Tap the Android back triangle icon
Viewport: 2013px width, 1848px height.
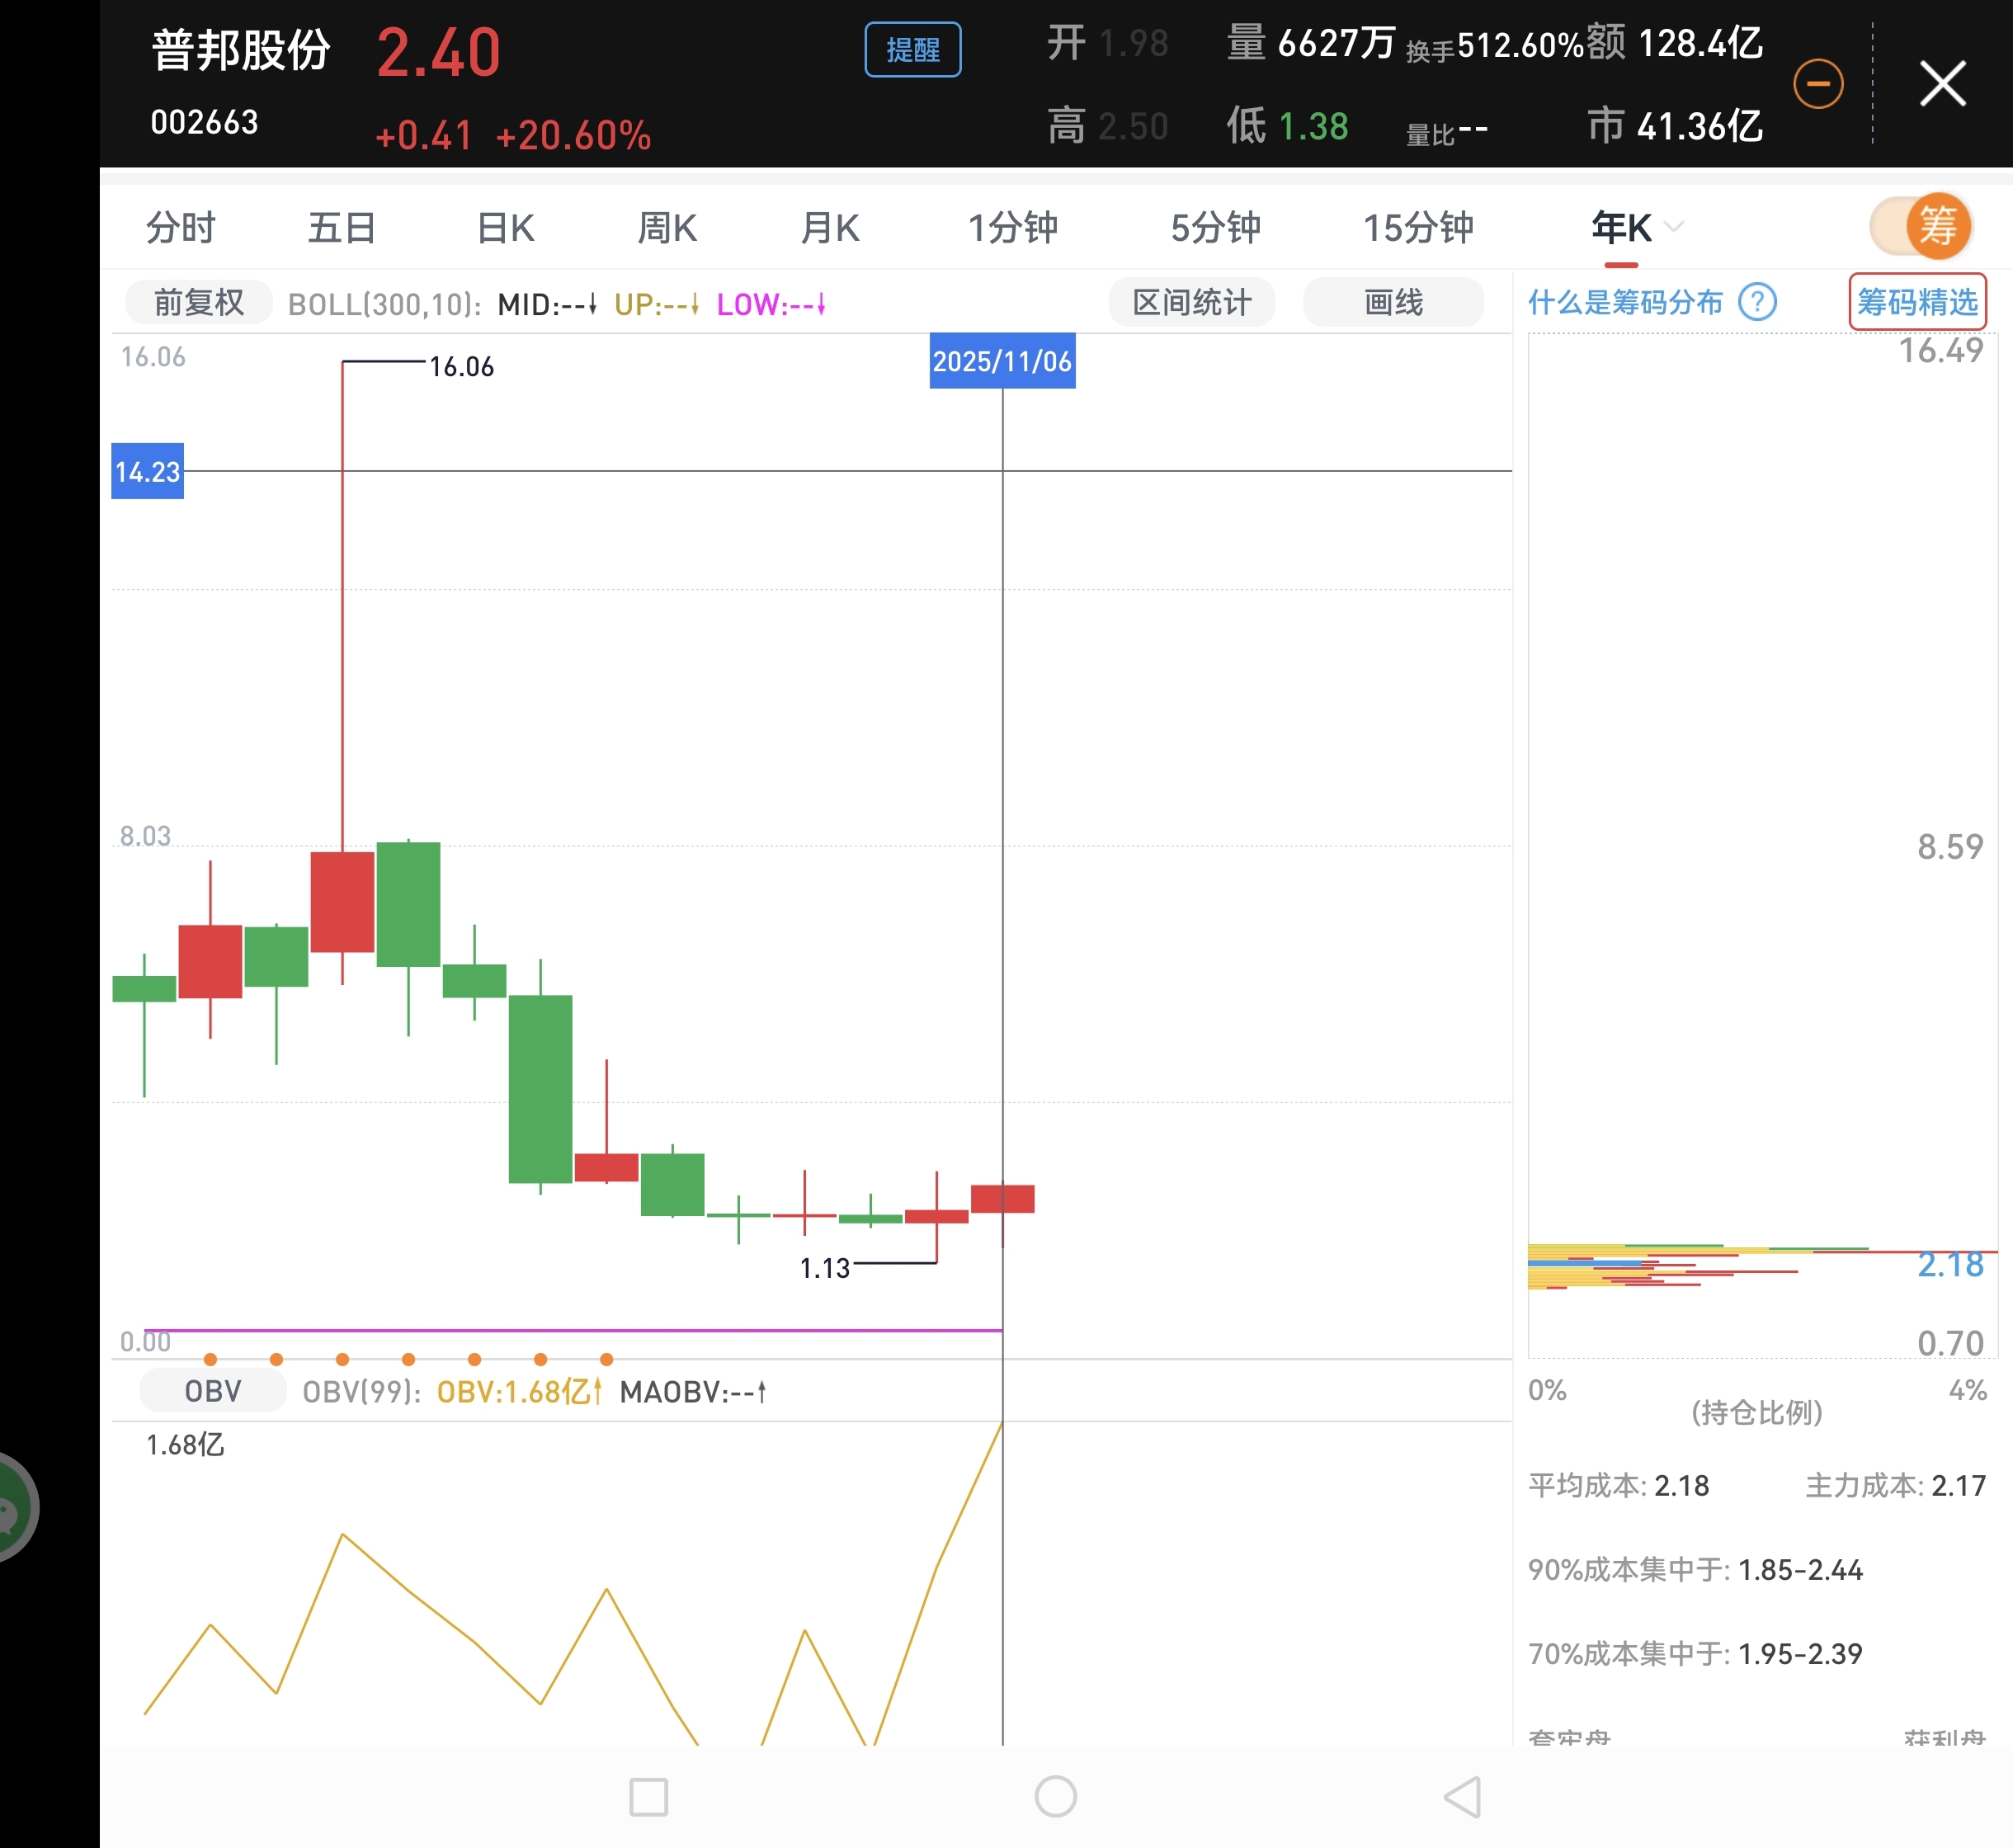(1463, 1797)
